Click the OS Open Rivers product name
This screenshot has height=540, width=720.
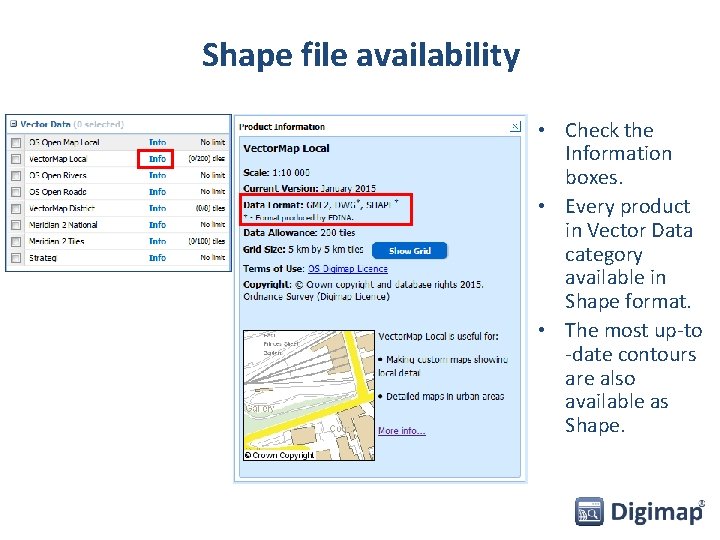pos(58,175)
